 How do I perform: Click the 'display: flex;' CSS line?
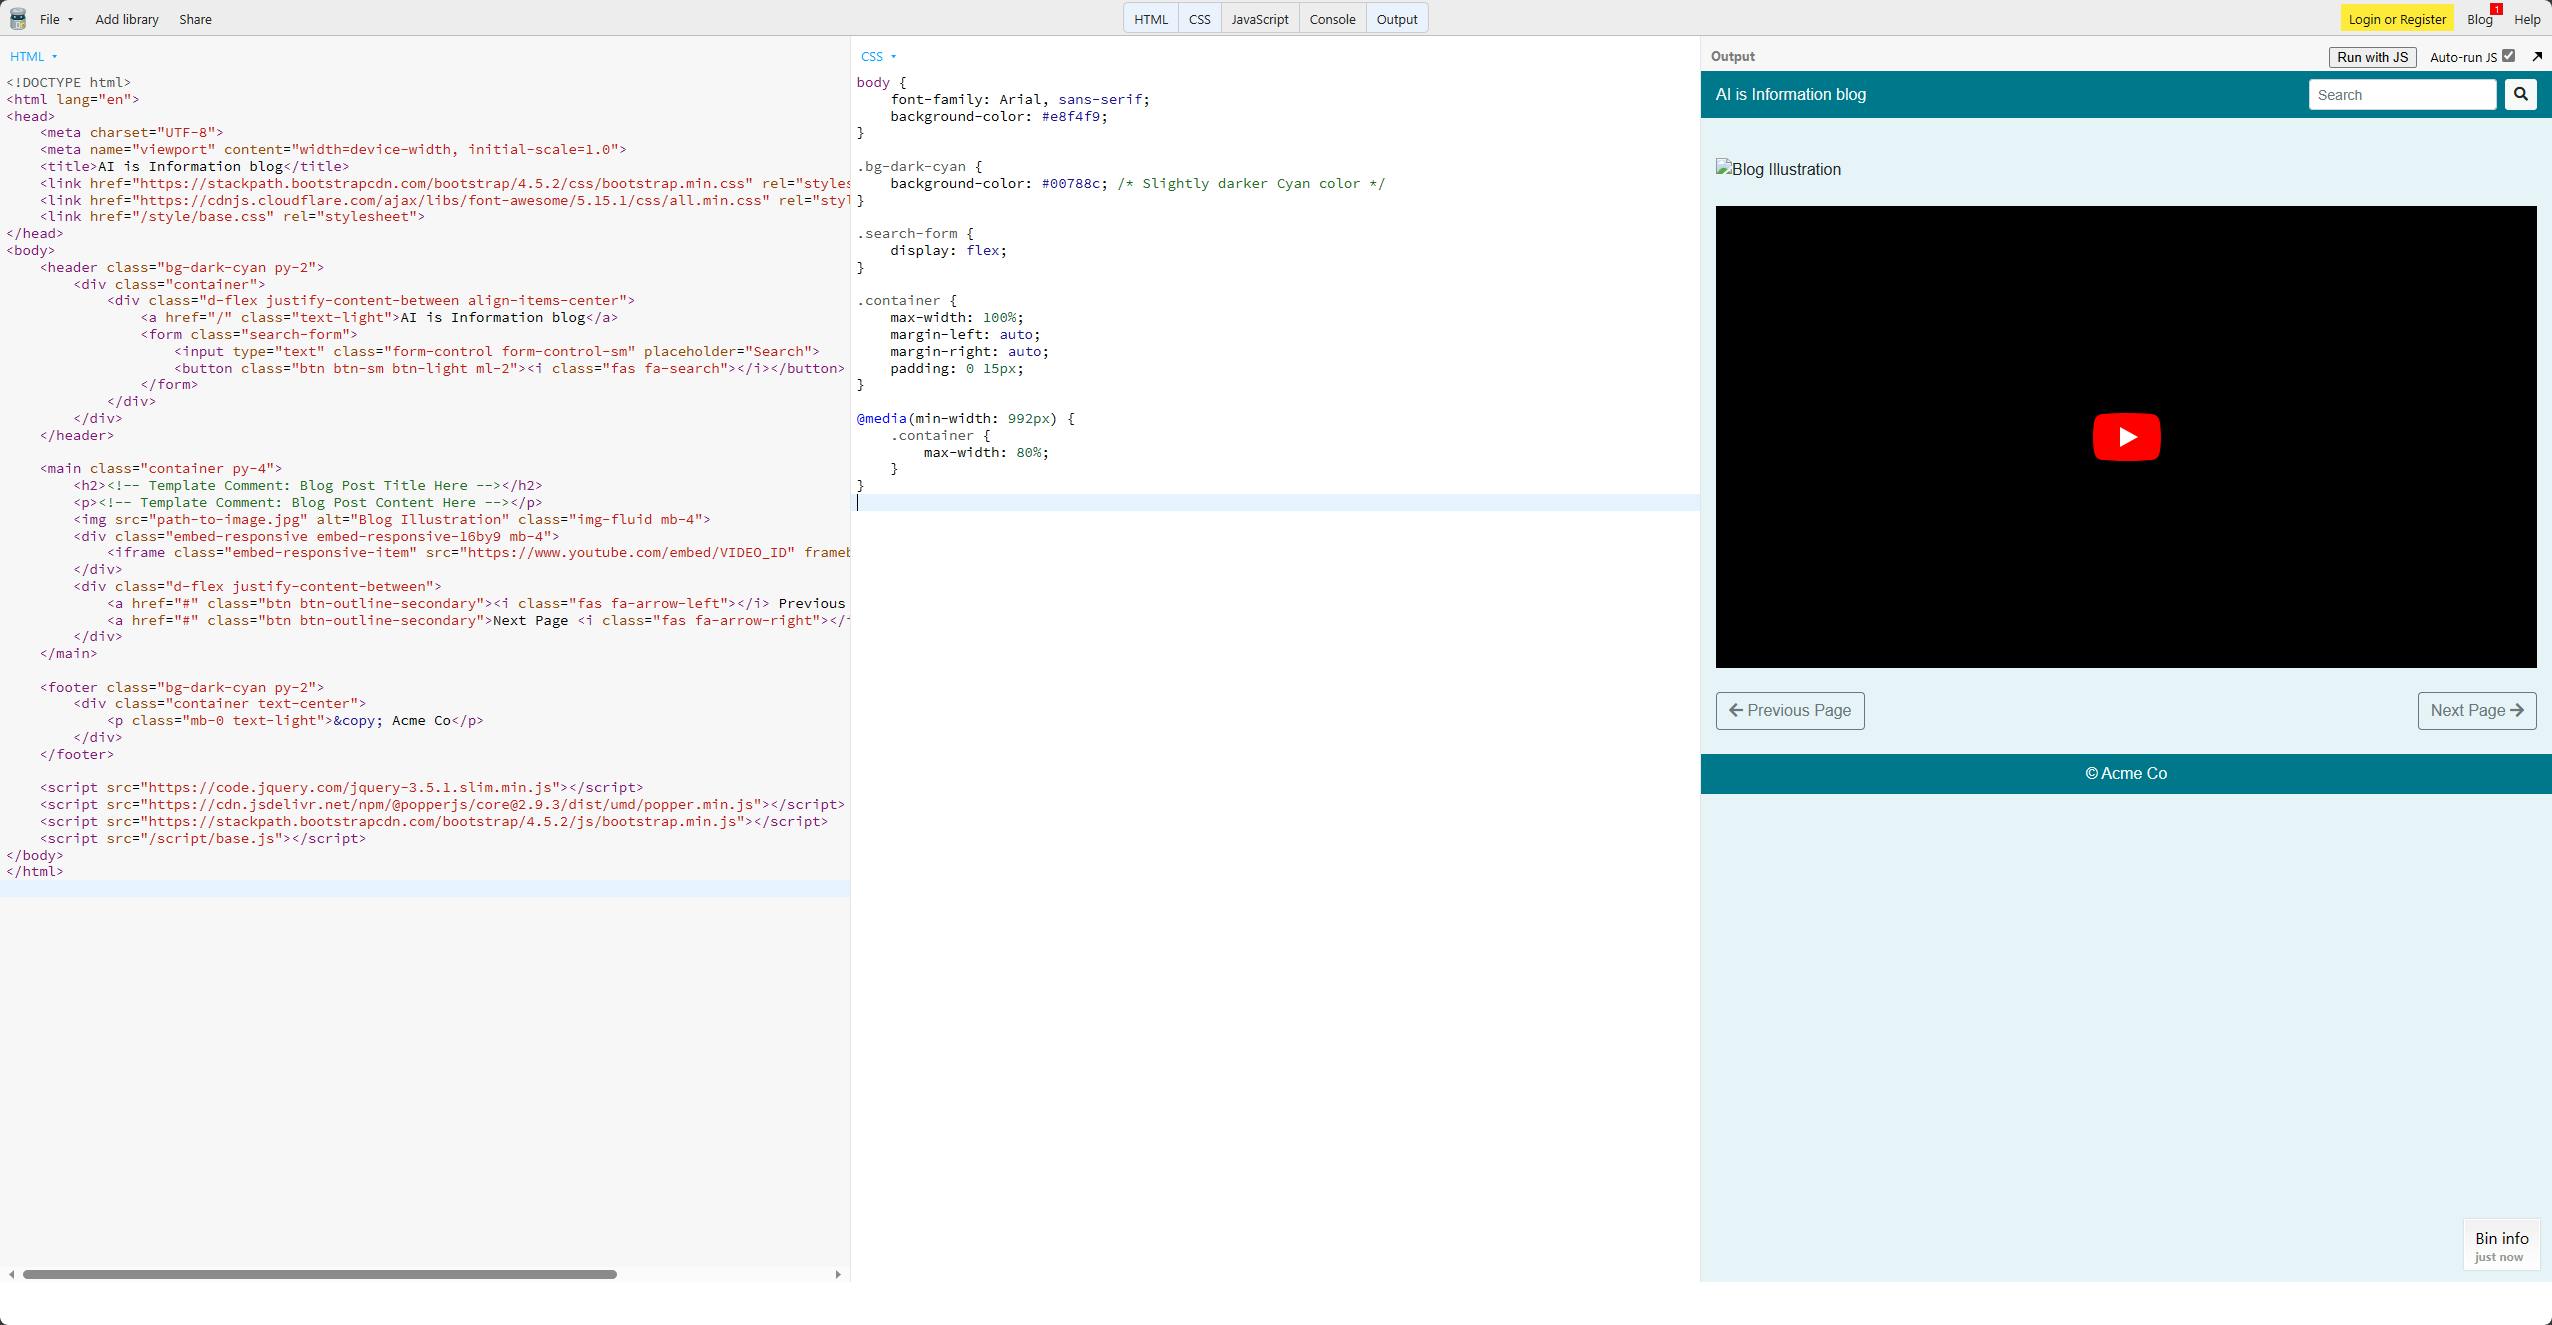coord(948,250)
